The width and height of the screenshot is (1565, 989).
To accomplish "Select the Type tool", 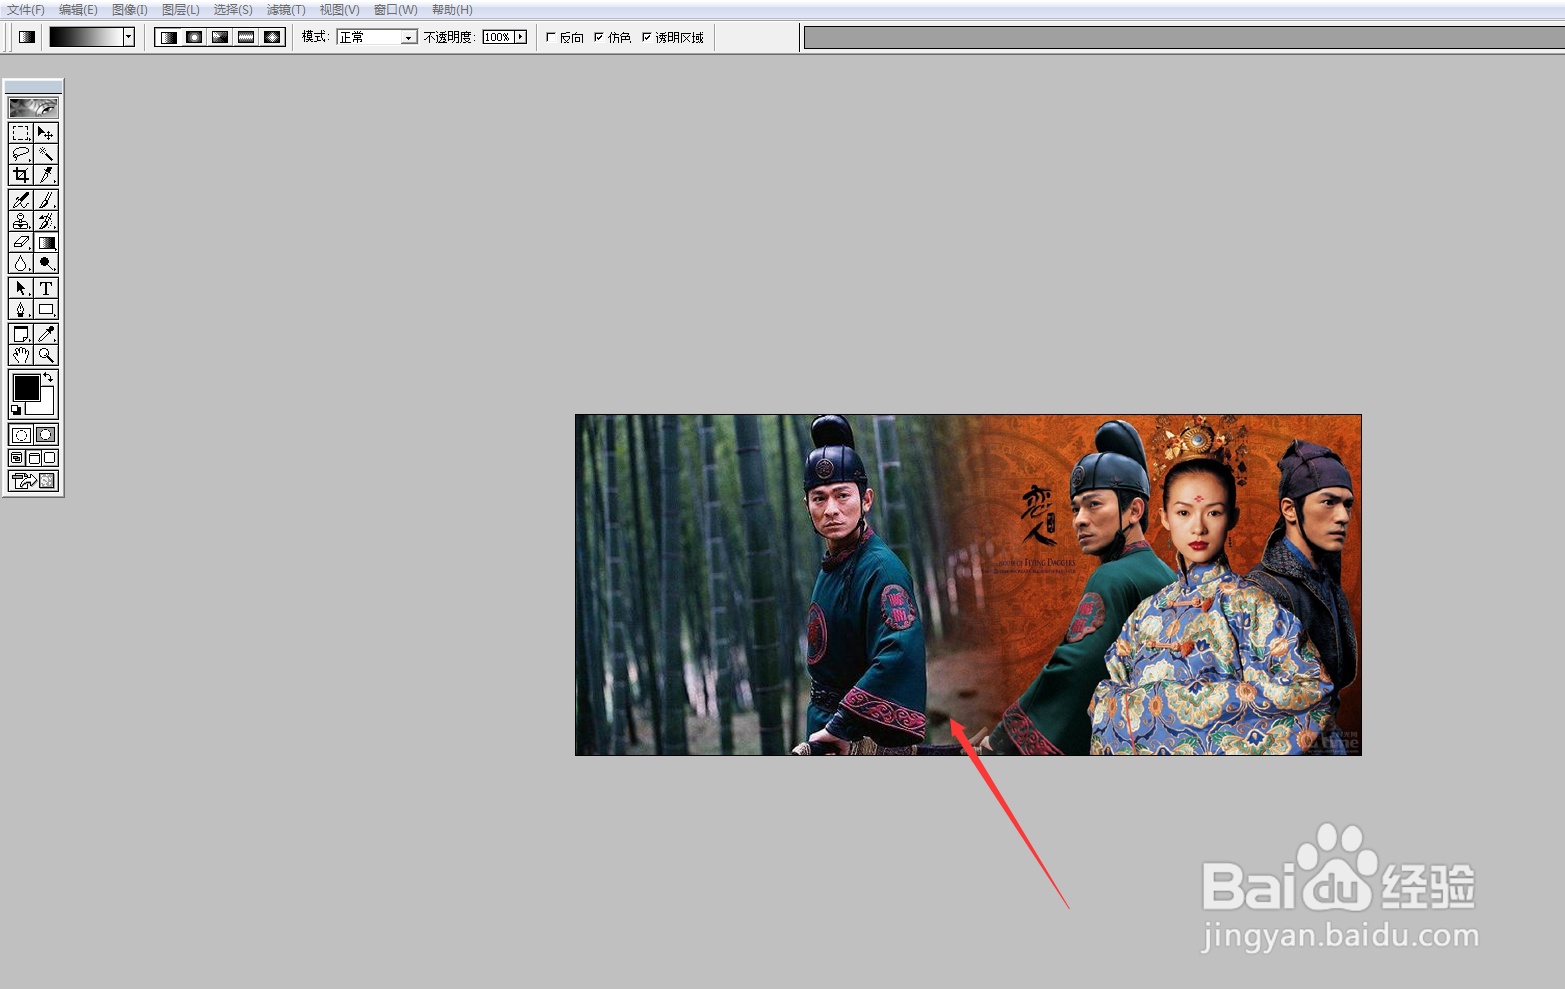I will [x=46, y=288].
